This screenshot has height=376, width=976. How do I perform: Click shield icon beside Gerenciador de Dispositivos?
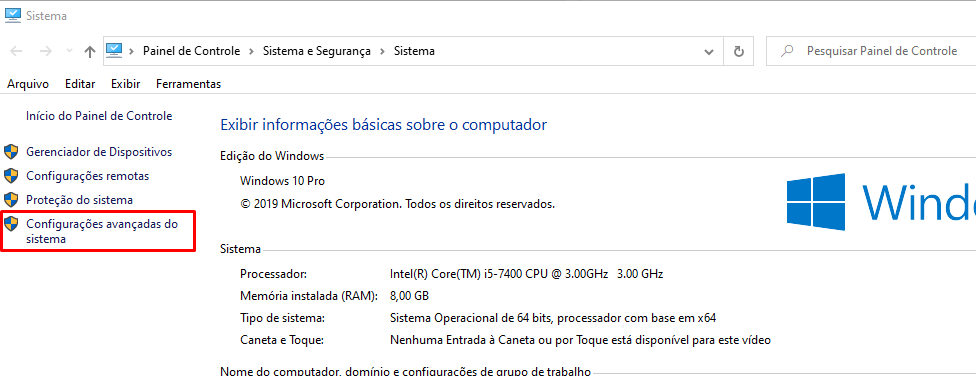[x=11, y=152]
